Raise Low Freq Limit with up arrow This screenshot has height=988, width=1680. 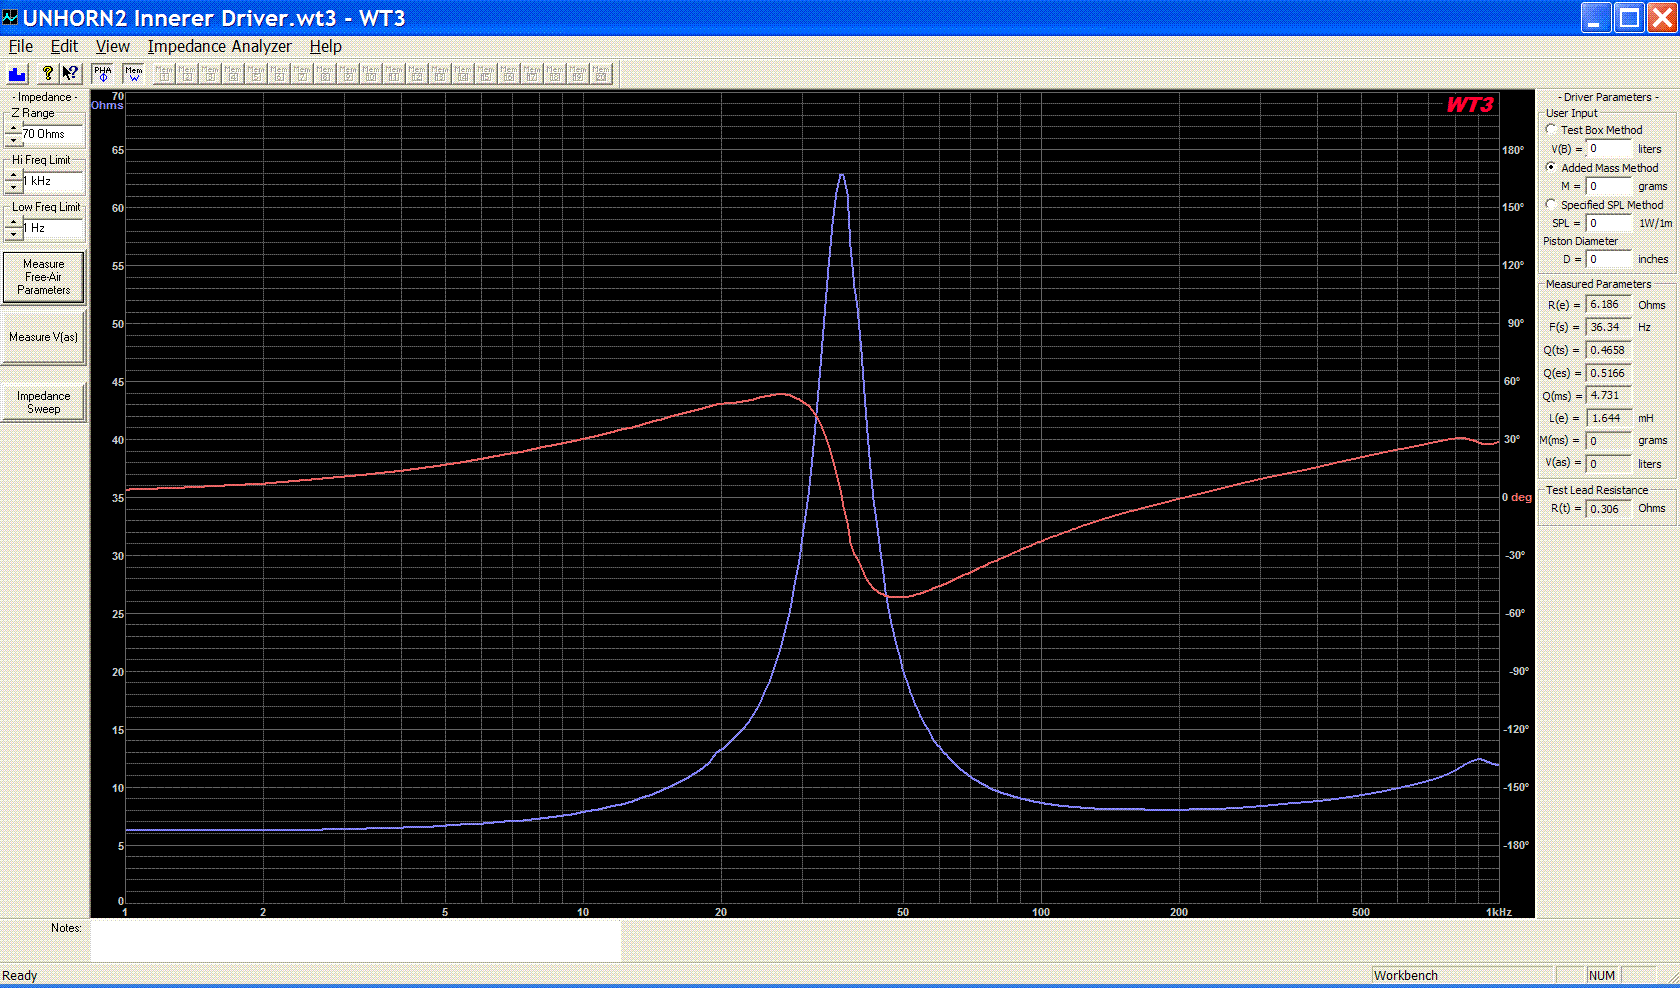pyautogui.click(x=14, y=223)
